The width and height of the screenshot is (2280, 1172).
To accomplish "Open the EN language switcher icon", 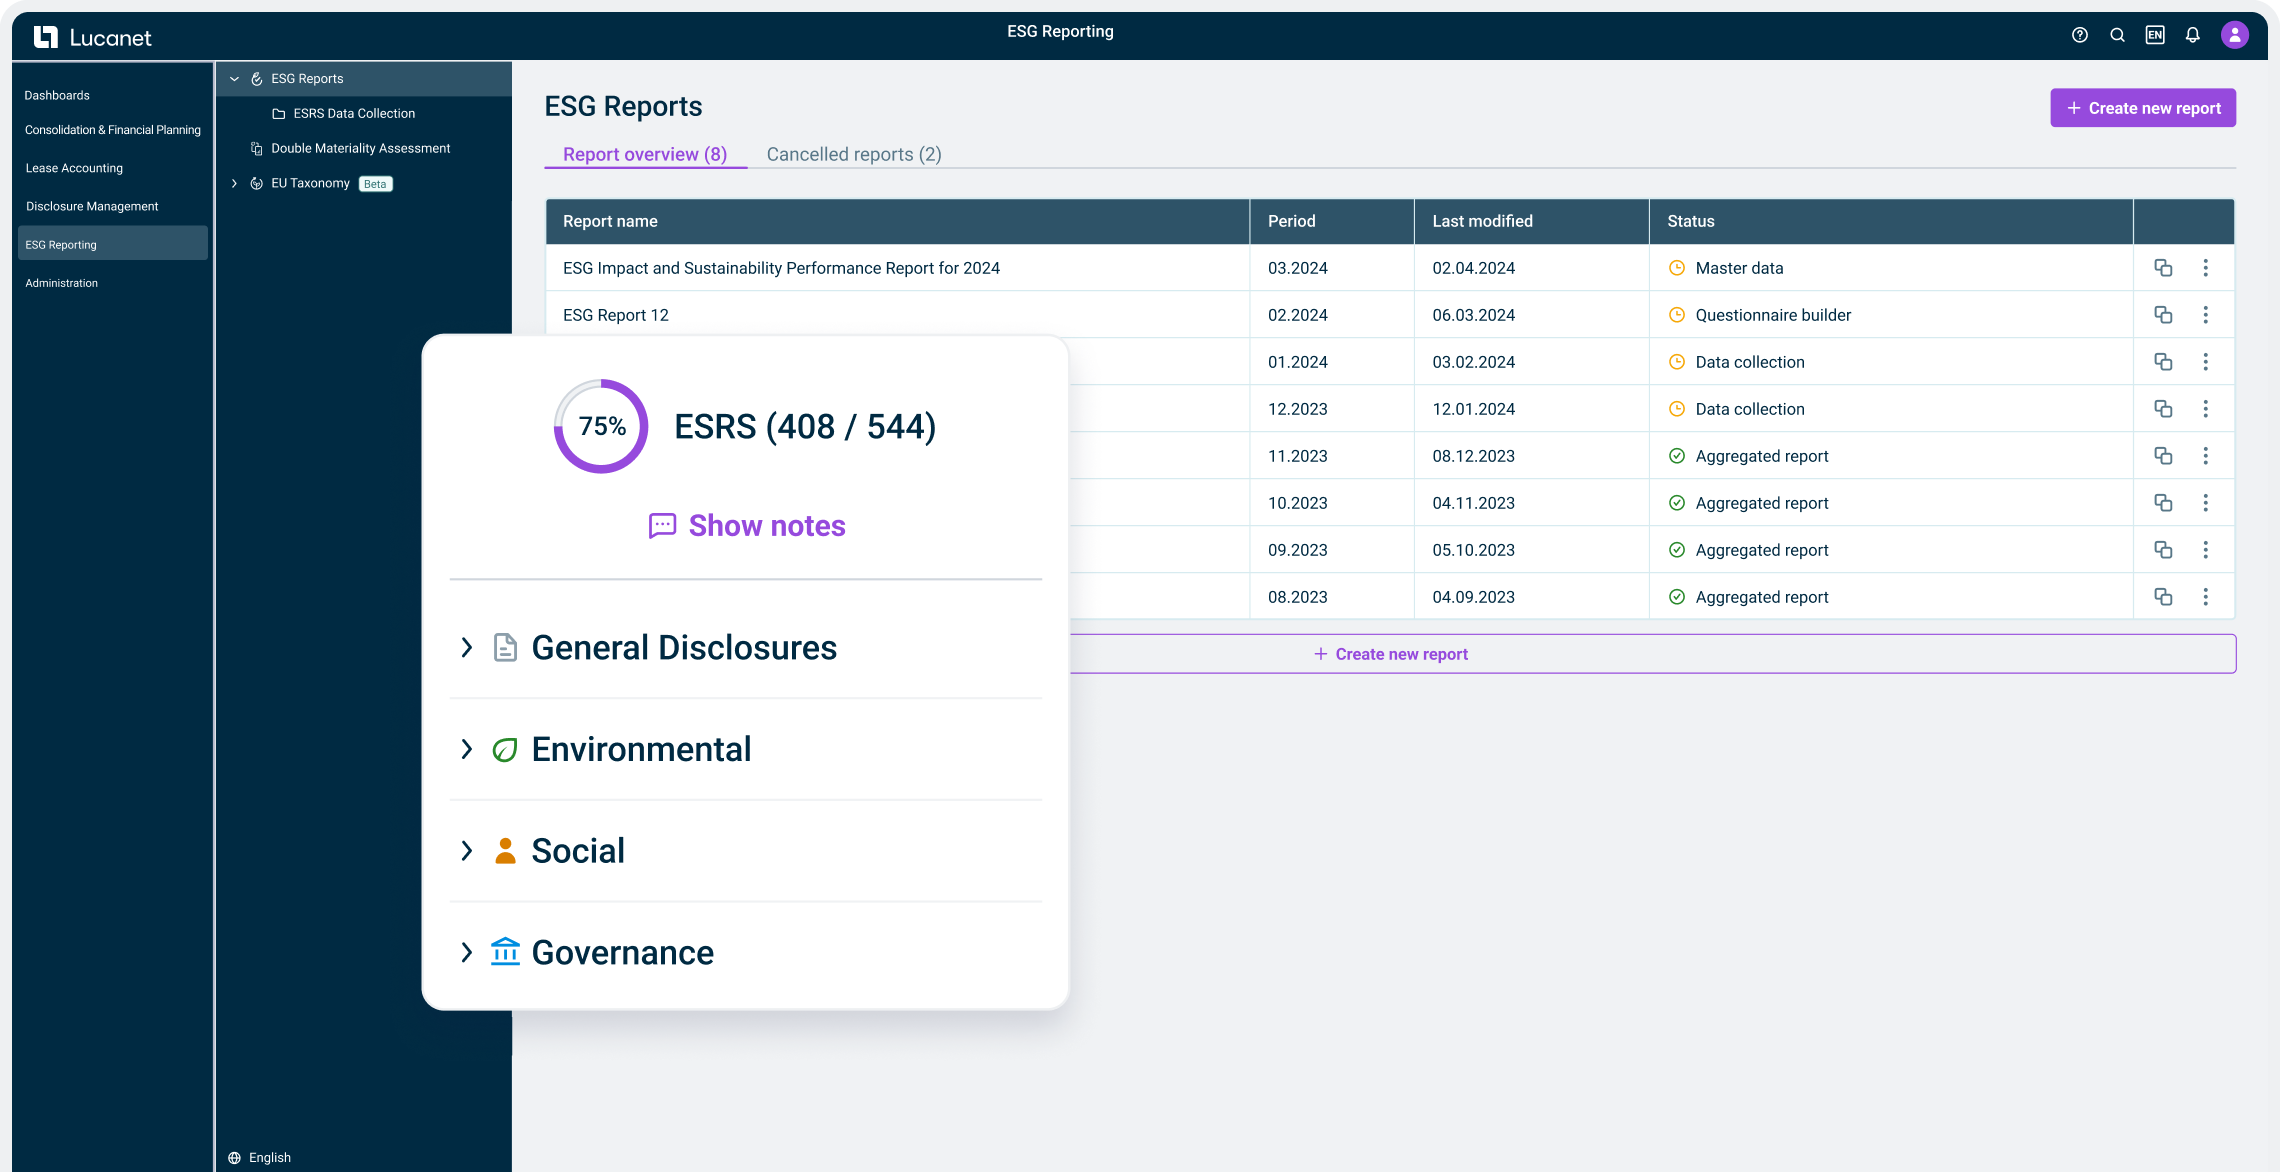I will [2155, 35].
